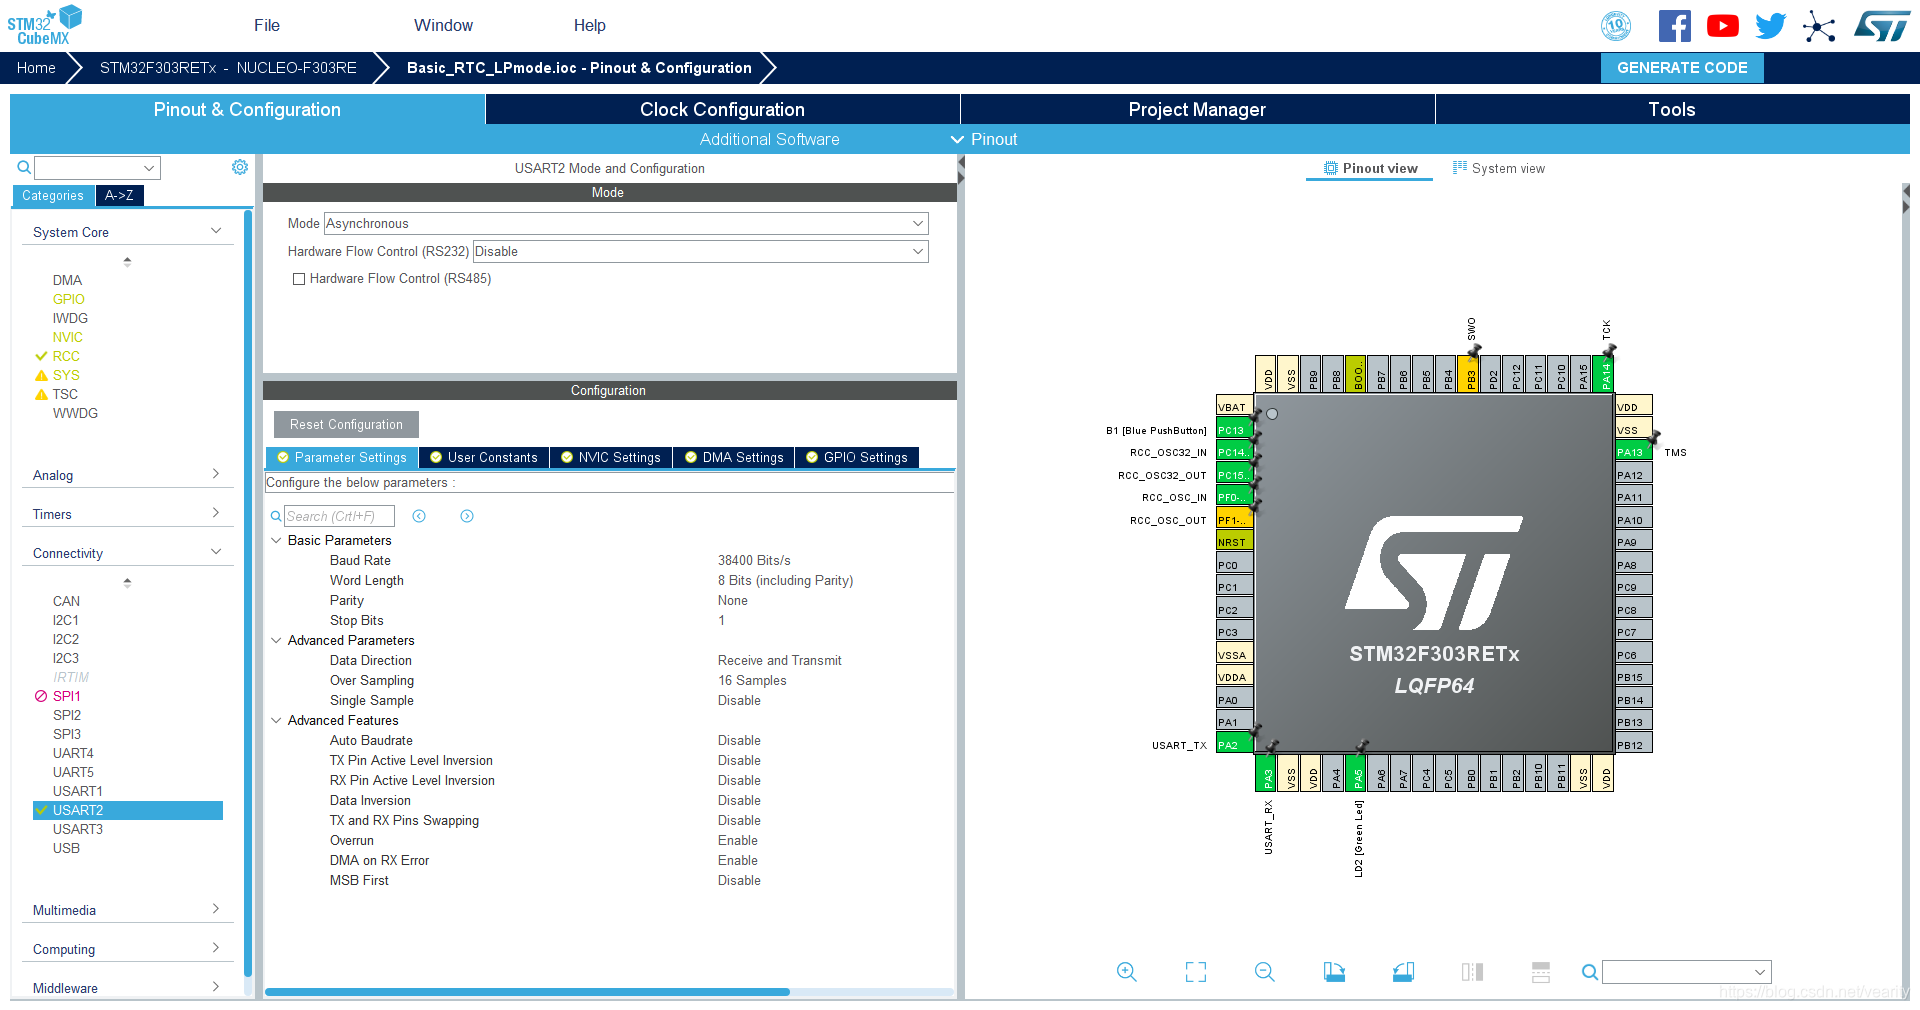
Task: Fit the chip view to window
Action: [1196, 972]
